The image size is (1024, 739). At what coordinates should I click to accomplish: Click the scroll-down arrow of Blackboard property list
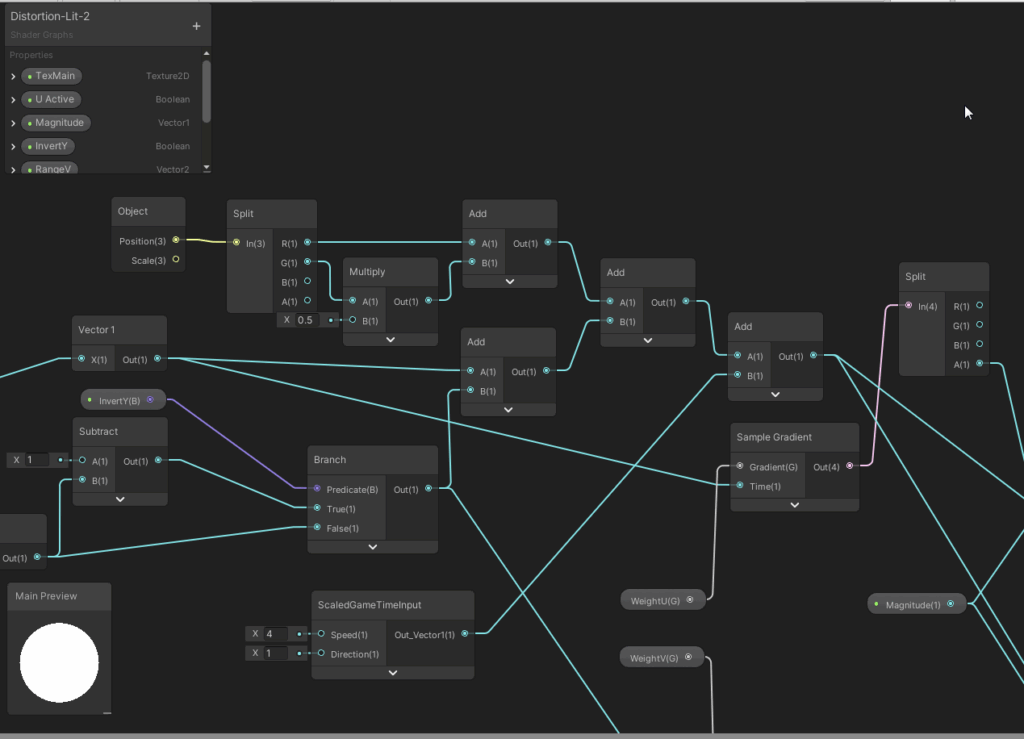click(x=207, y=168)
